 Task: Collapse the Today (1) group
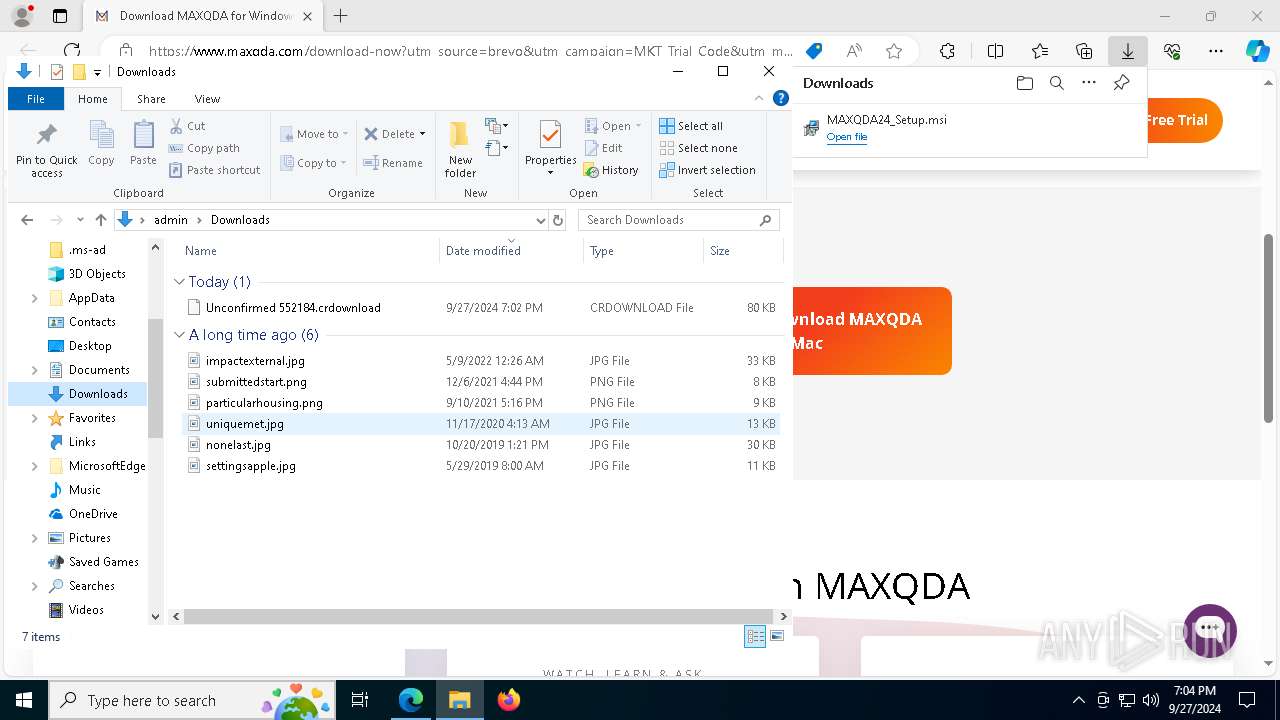tap(179, 282)
